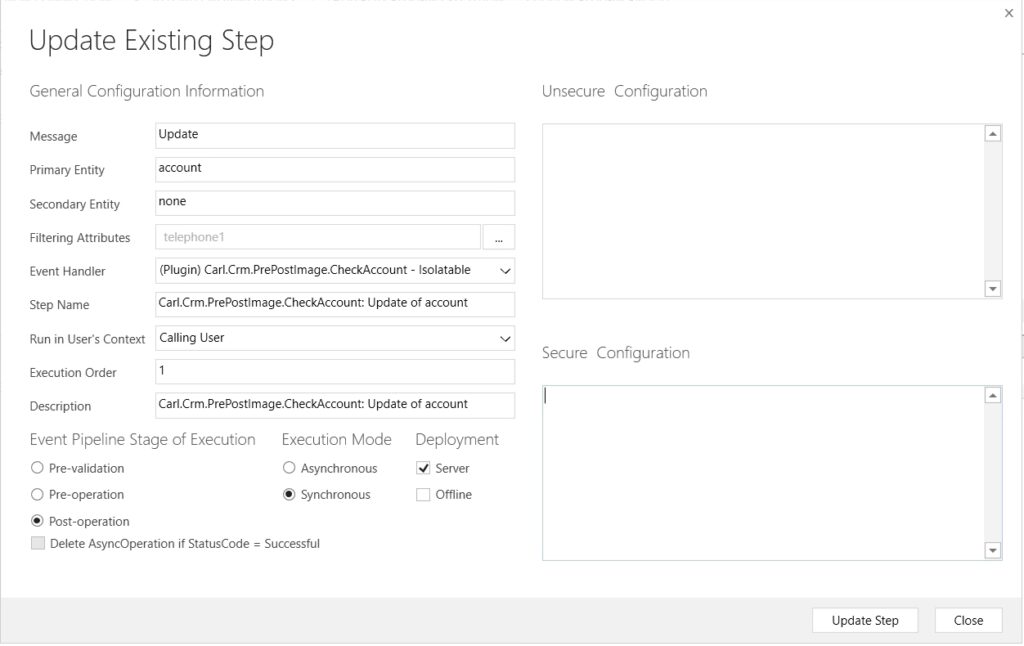Choose the Pre-operation pipeline stage
The image size is (1024, 646).
click(x=38, y=495)
